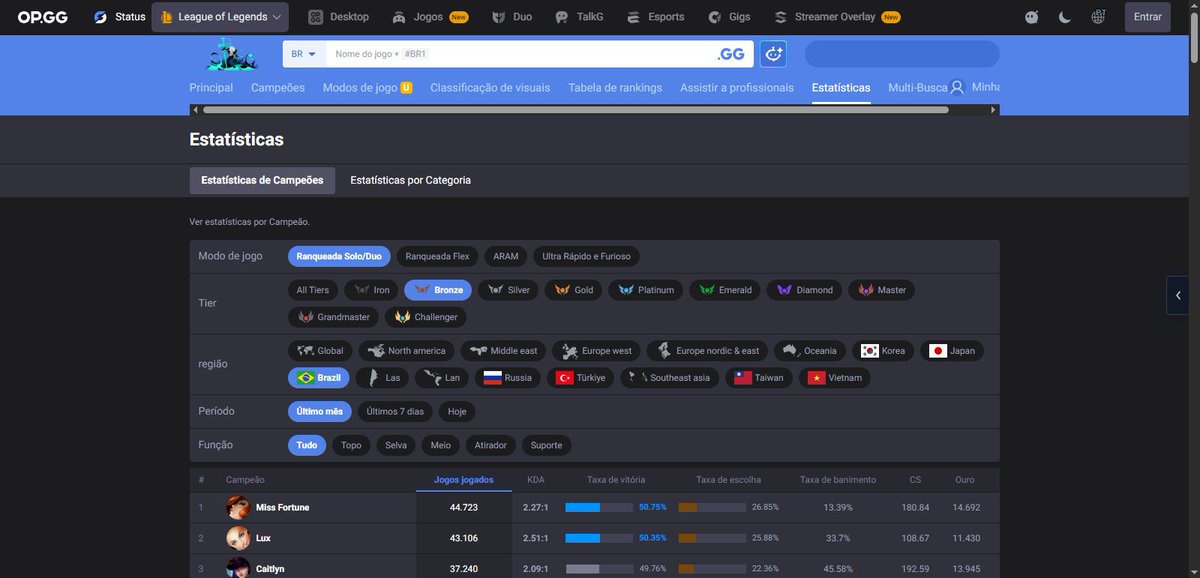
Task: Select the Global region
Action: [320, 351]
